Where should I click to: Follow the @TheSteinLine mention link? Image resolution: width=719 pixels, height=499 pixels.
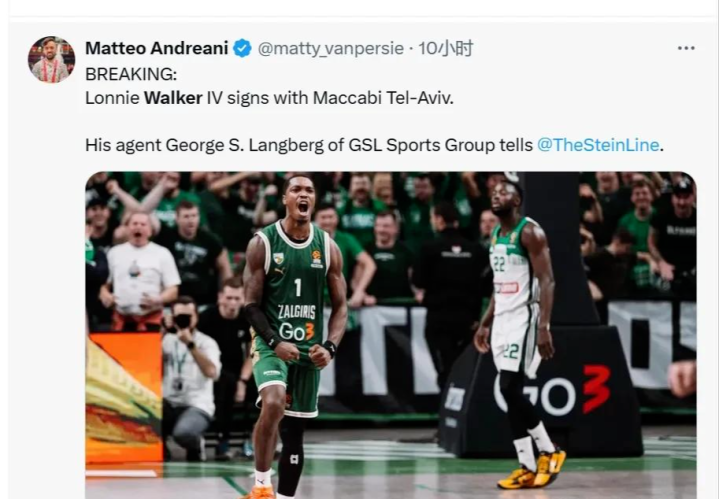(x=598, y=145)
